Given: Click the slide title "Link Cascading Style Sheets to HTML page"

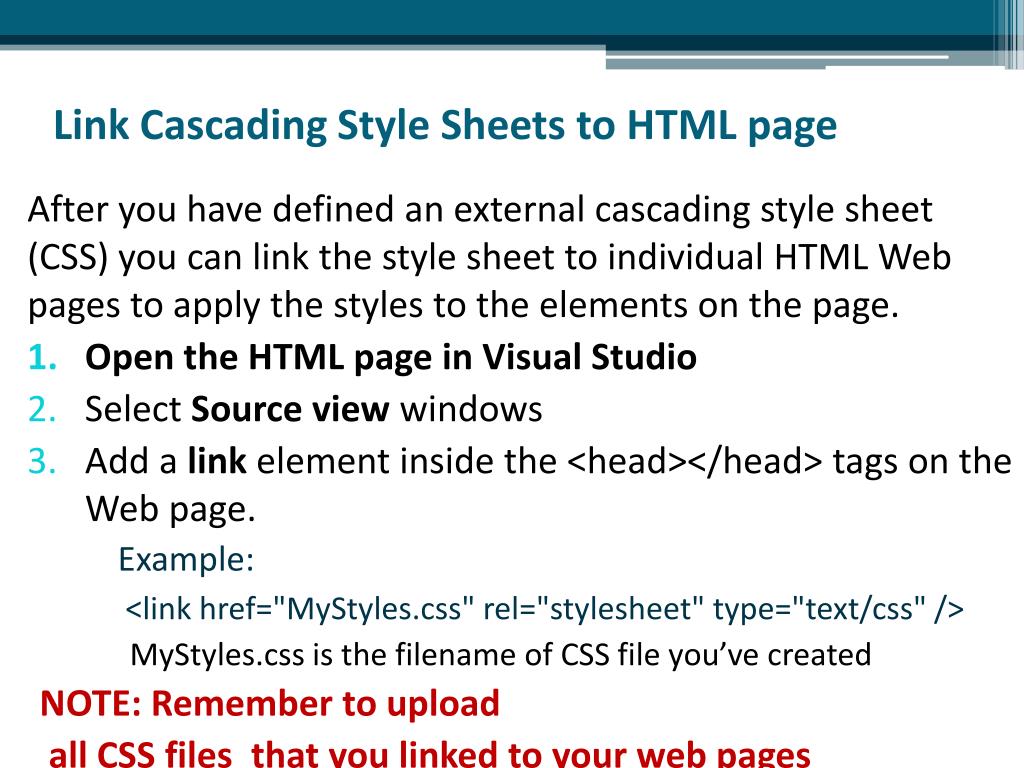Looking at the screenshot, I should pyautogui.click(x=445, y=125).
